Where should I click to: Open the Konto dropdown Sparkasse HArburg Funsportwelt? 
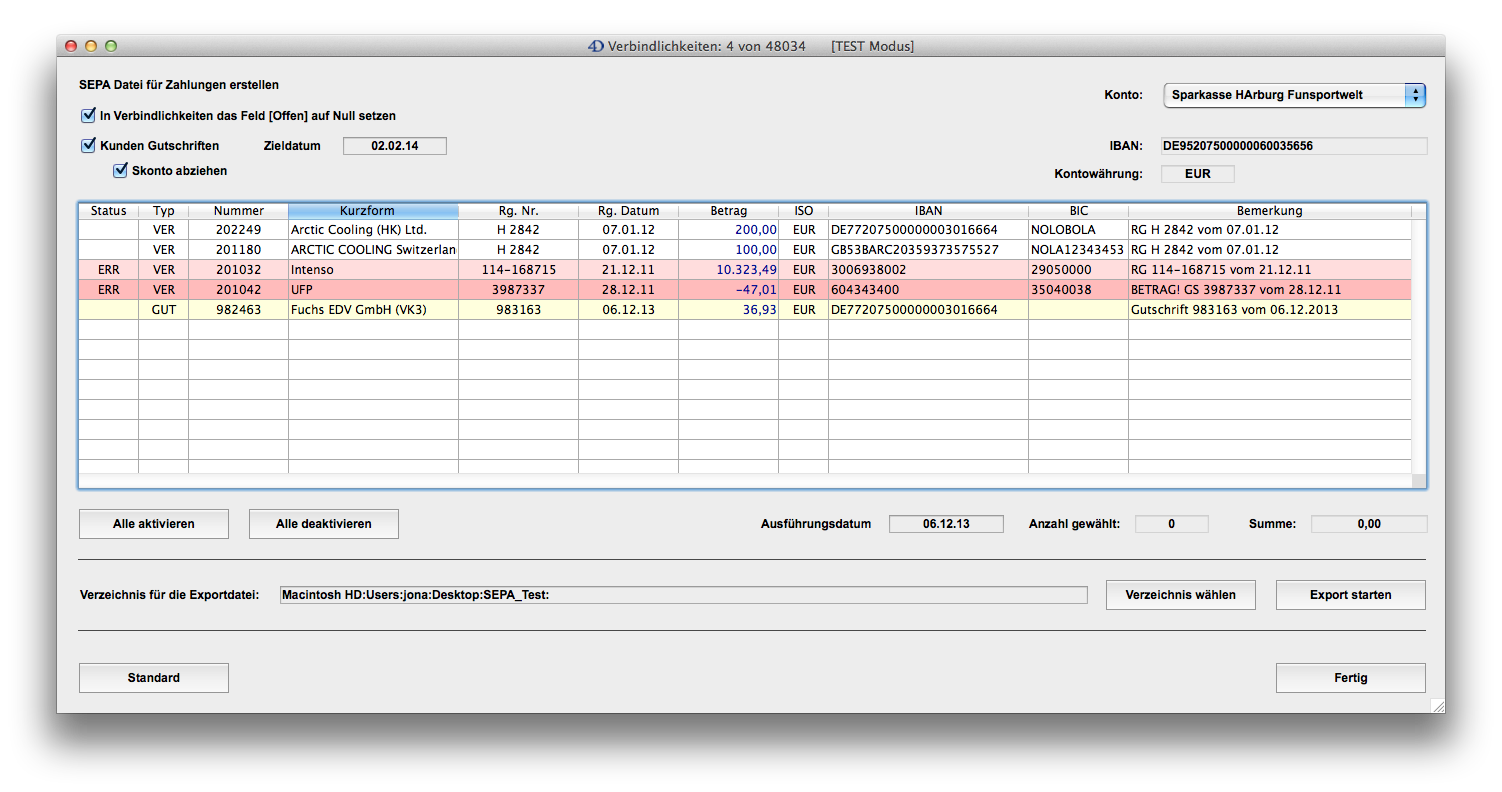(x=1294, y=95)
